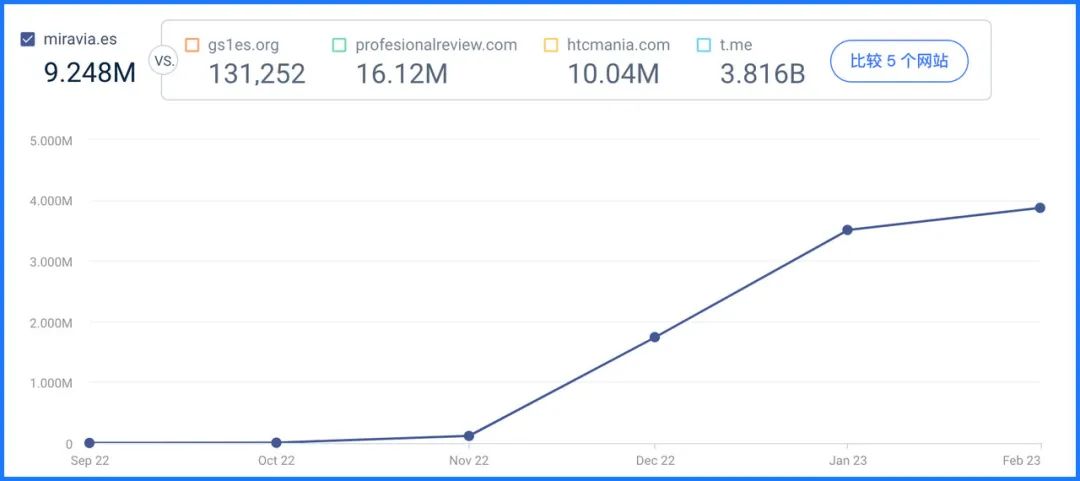Select the Dec 22 data point
Image resolution: width=1080 pixels, height=481 pixels.
(x=655, y=337)
